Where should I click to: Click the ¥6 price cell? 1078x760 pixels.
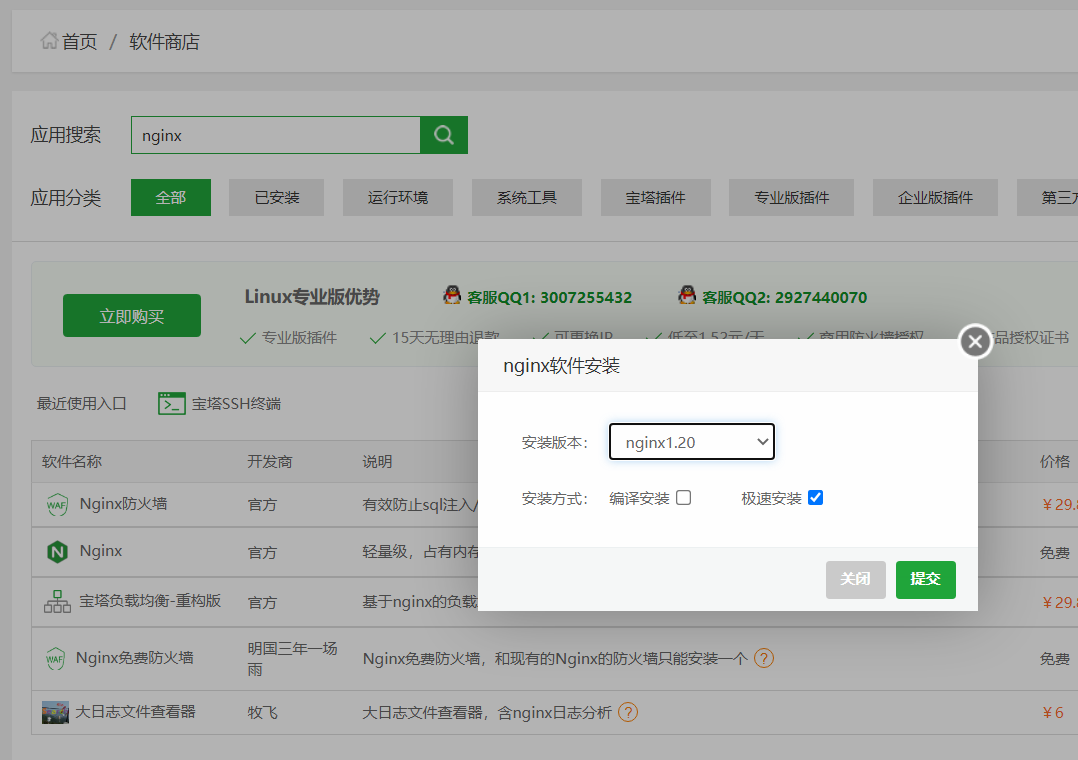pos(1053,713)
